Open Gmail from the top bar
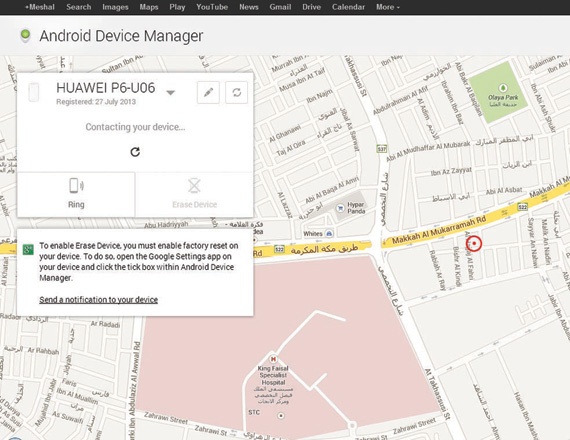The image size is (570, 440). coord(280,7)
